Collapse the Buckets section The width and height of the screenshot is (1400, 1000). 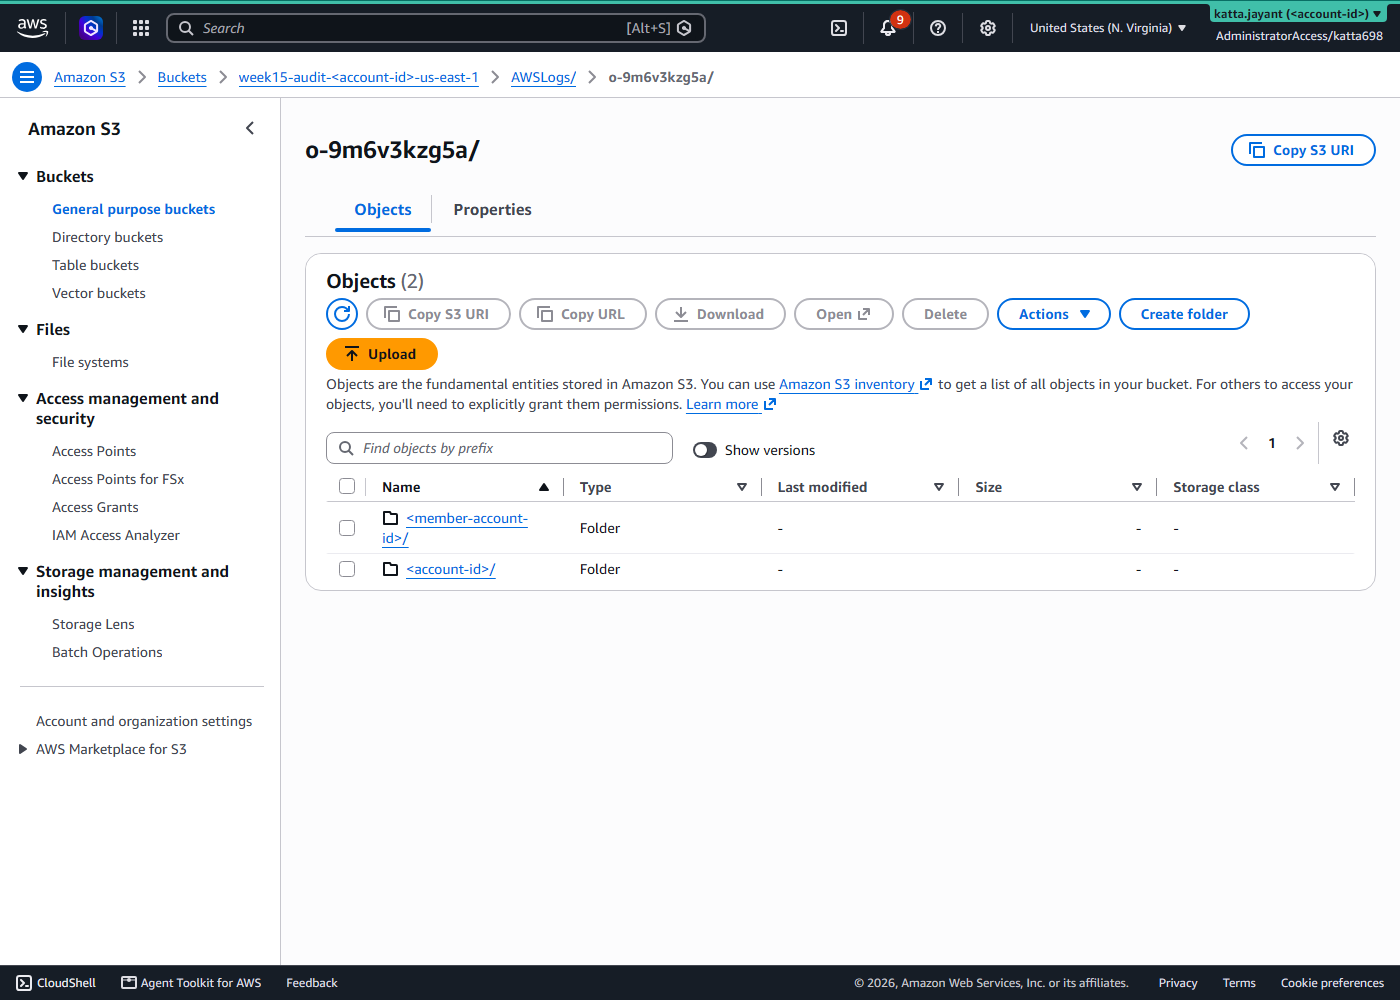tap(23, 176)
